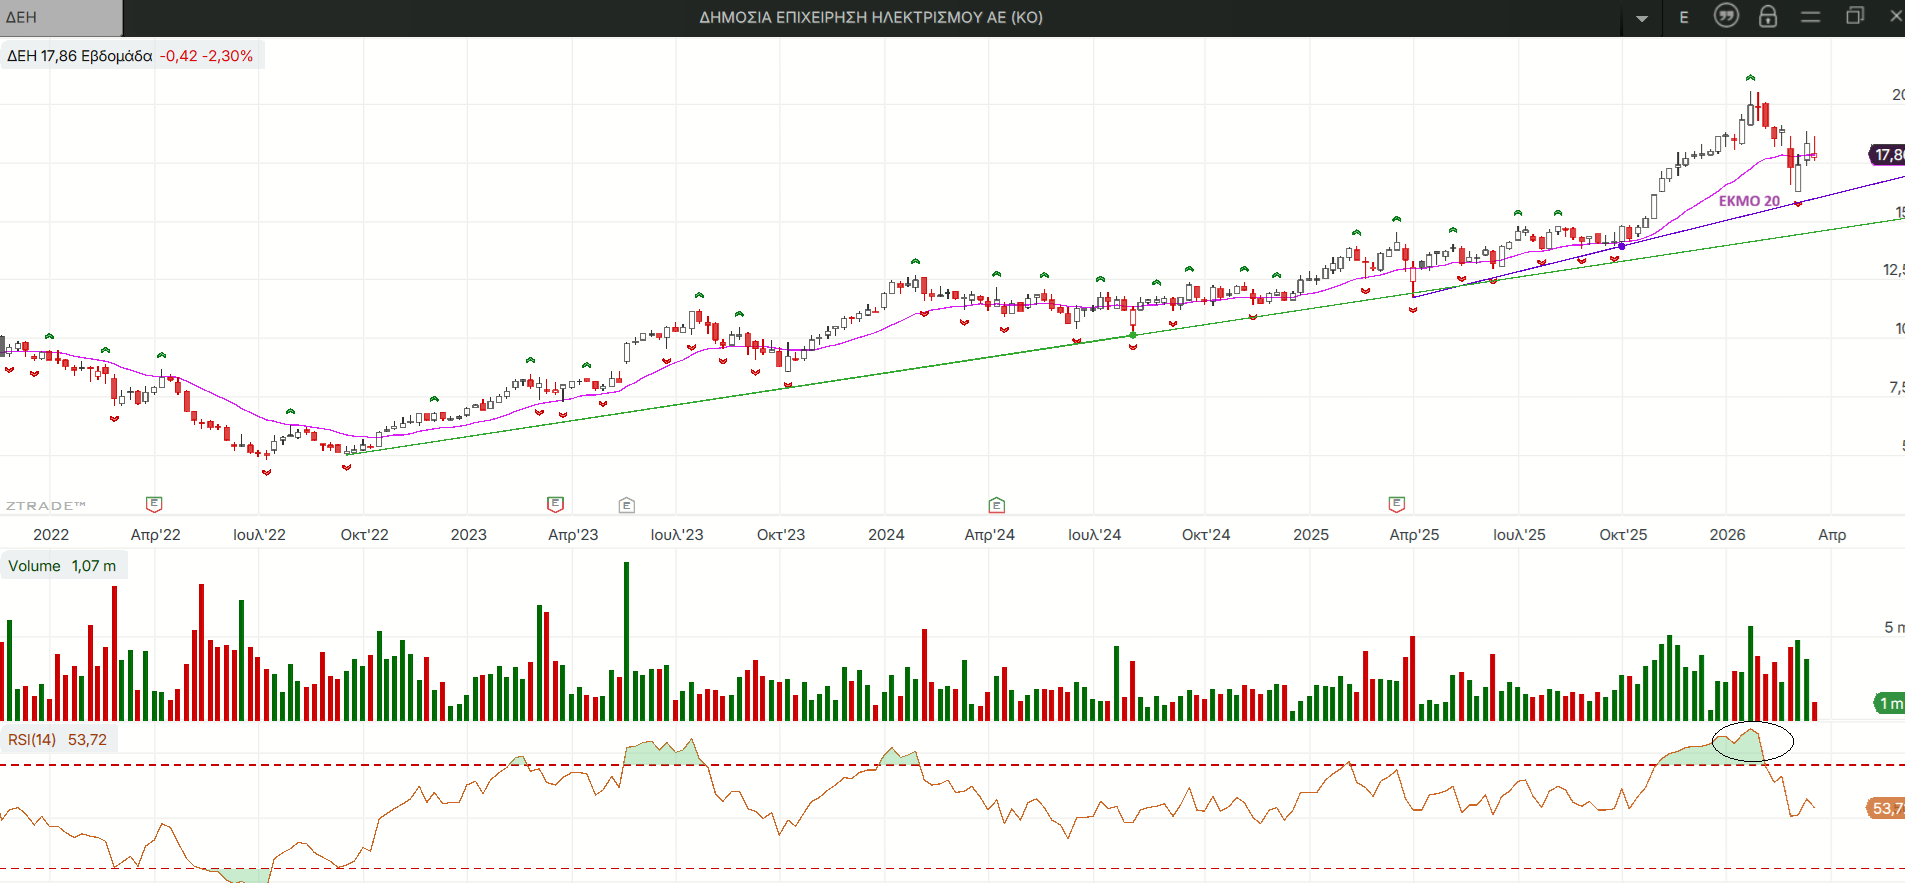Select the EKMO 20 moving average label
The height and width of the screenshot is (883, 1905).
[1749, 201]
